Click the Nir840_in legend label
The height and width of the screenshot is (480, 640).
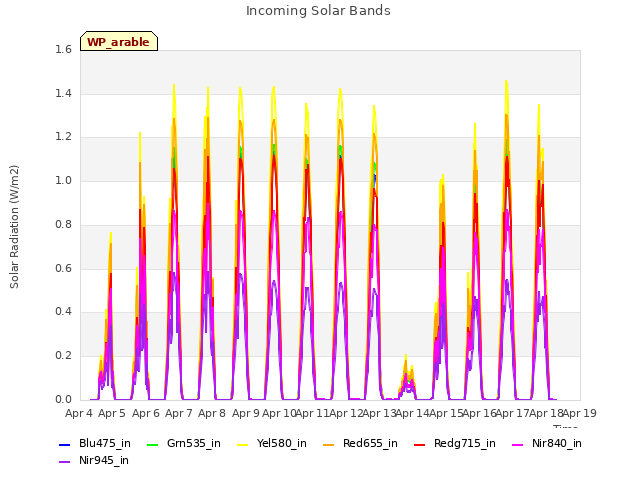[x=557, y=443]
